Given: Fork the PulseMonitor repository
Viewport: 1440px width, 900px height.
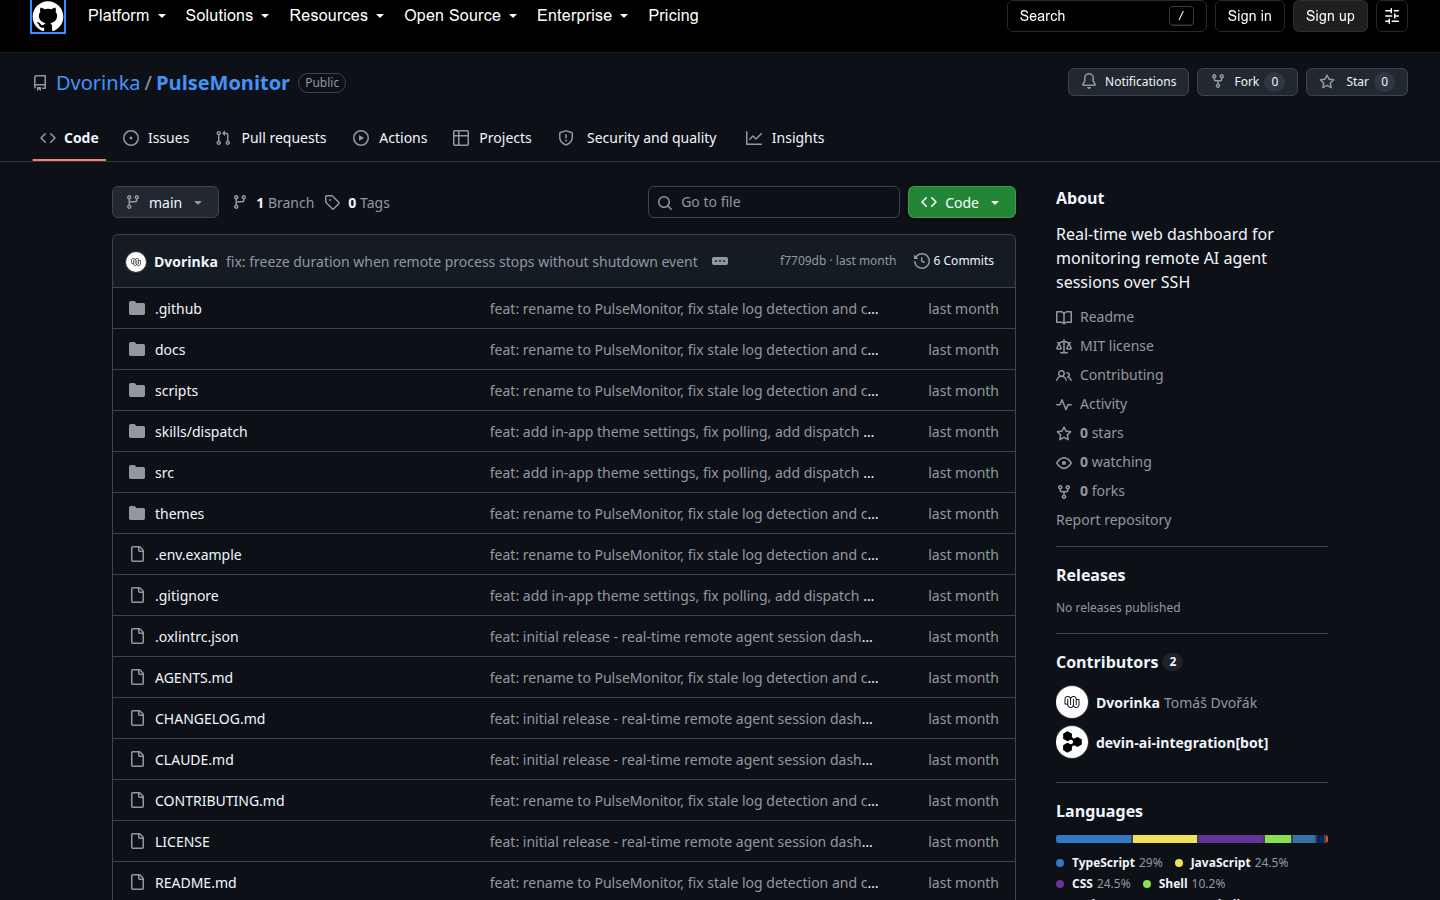Looking at the screenshot, I should [x=1247, y=82].
